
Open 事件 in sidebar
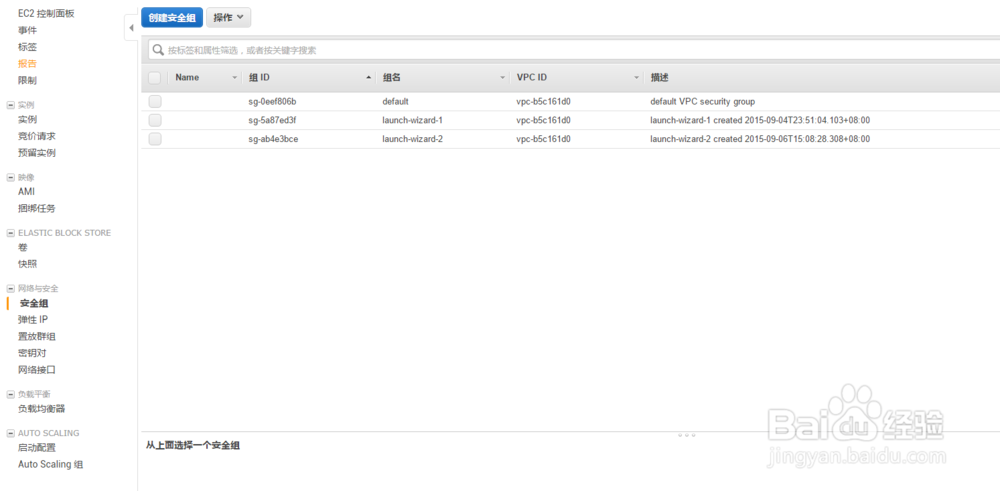[27, 30]
